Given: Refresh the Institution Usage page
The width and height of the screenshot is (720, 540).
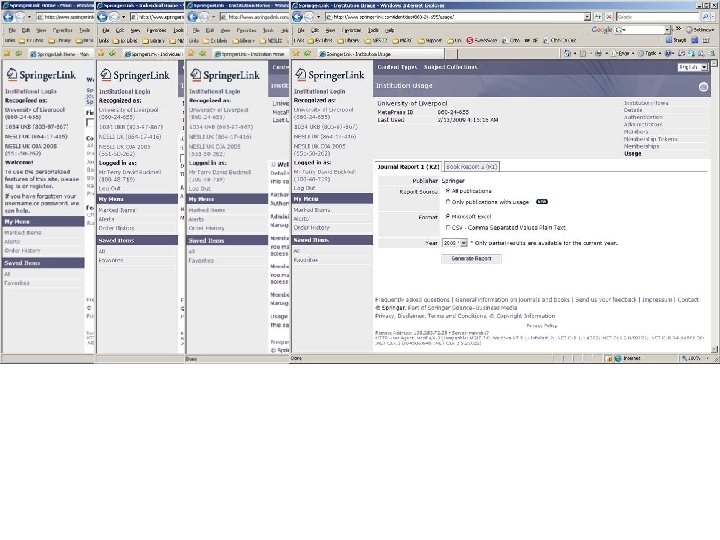Looking at the screenshot, I should point(598,17).
